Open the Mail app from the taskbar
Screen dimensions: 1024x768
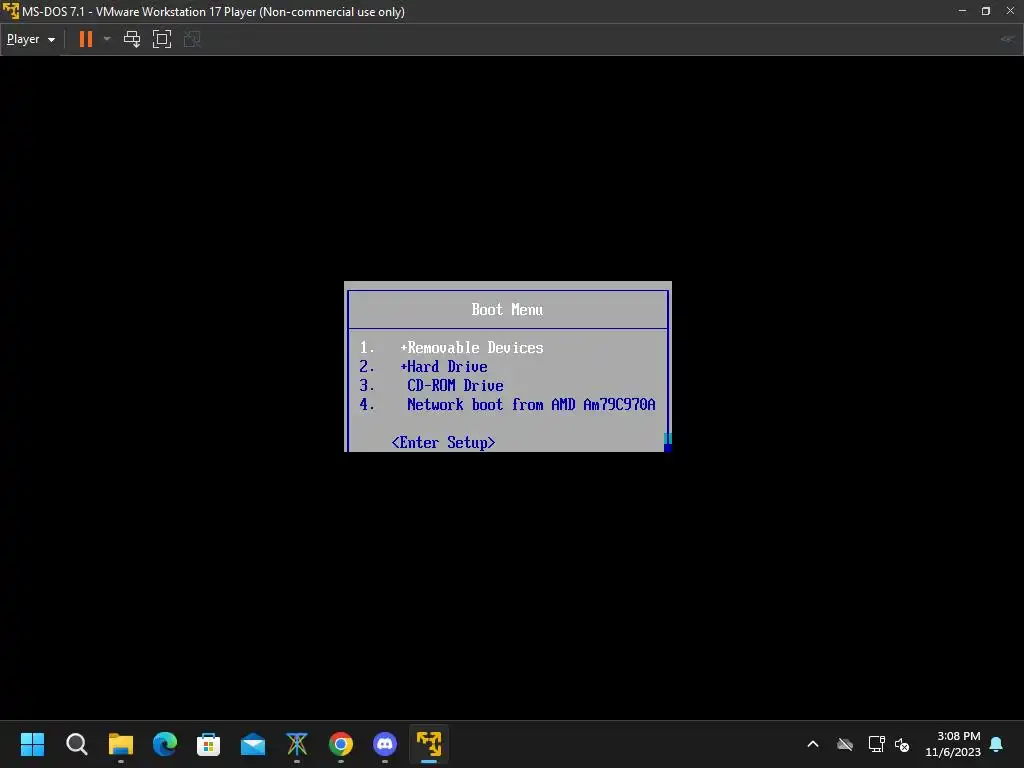(253, 744)
